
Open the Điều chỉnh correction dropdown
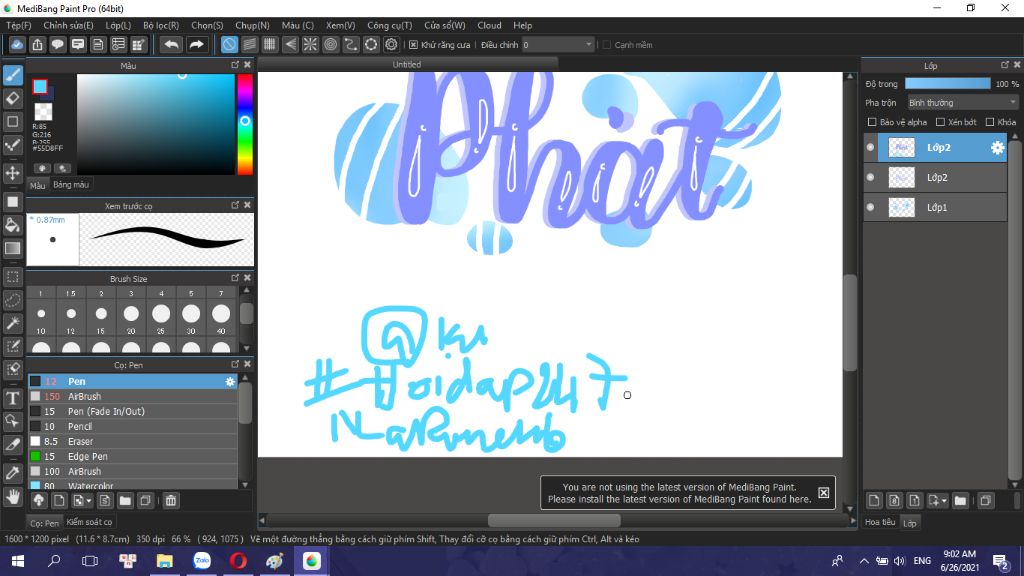pyautogui.click(x=558, y=45)
